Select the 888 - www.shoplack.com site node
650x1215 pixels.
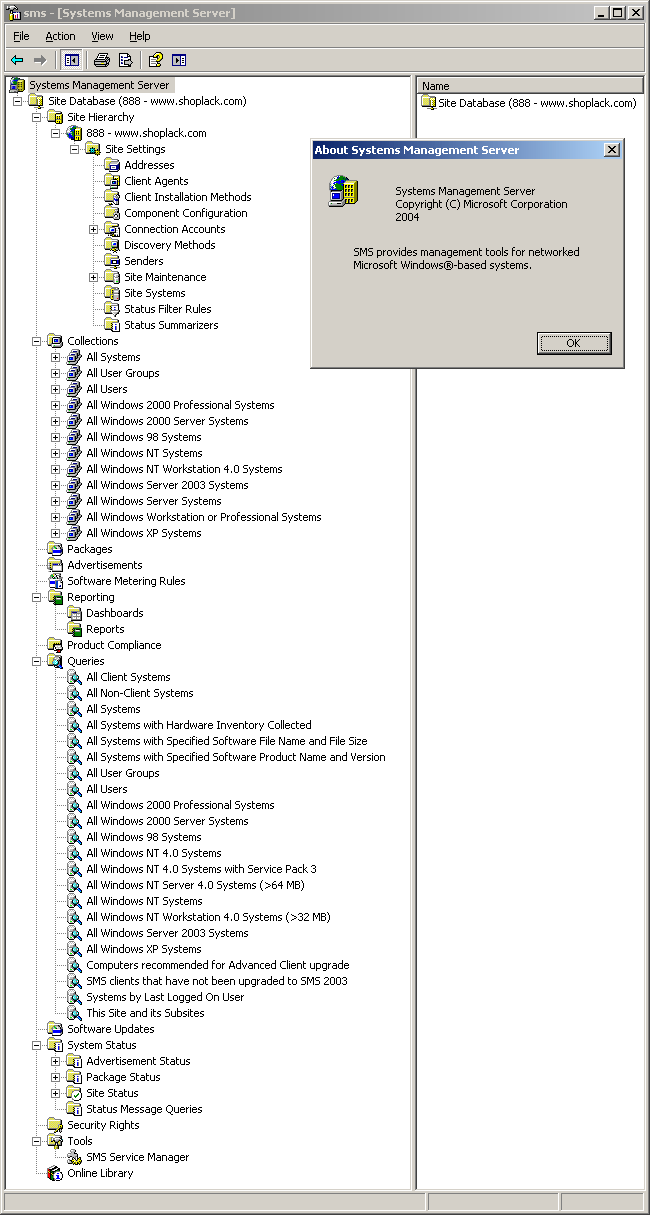[x=146, y=133]
